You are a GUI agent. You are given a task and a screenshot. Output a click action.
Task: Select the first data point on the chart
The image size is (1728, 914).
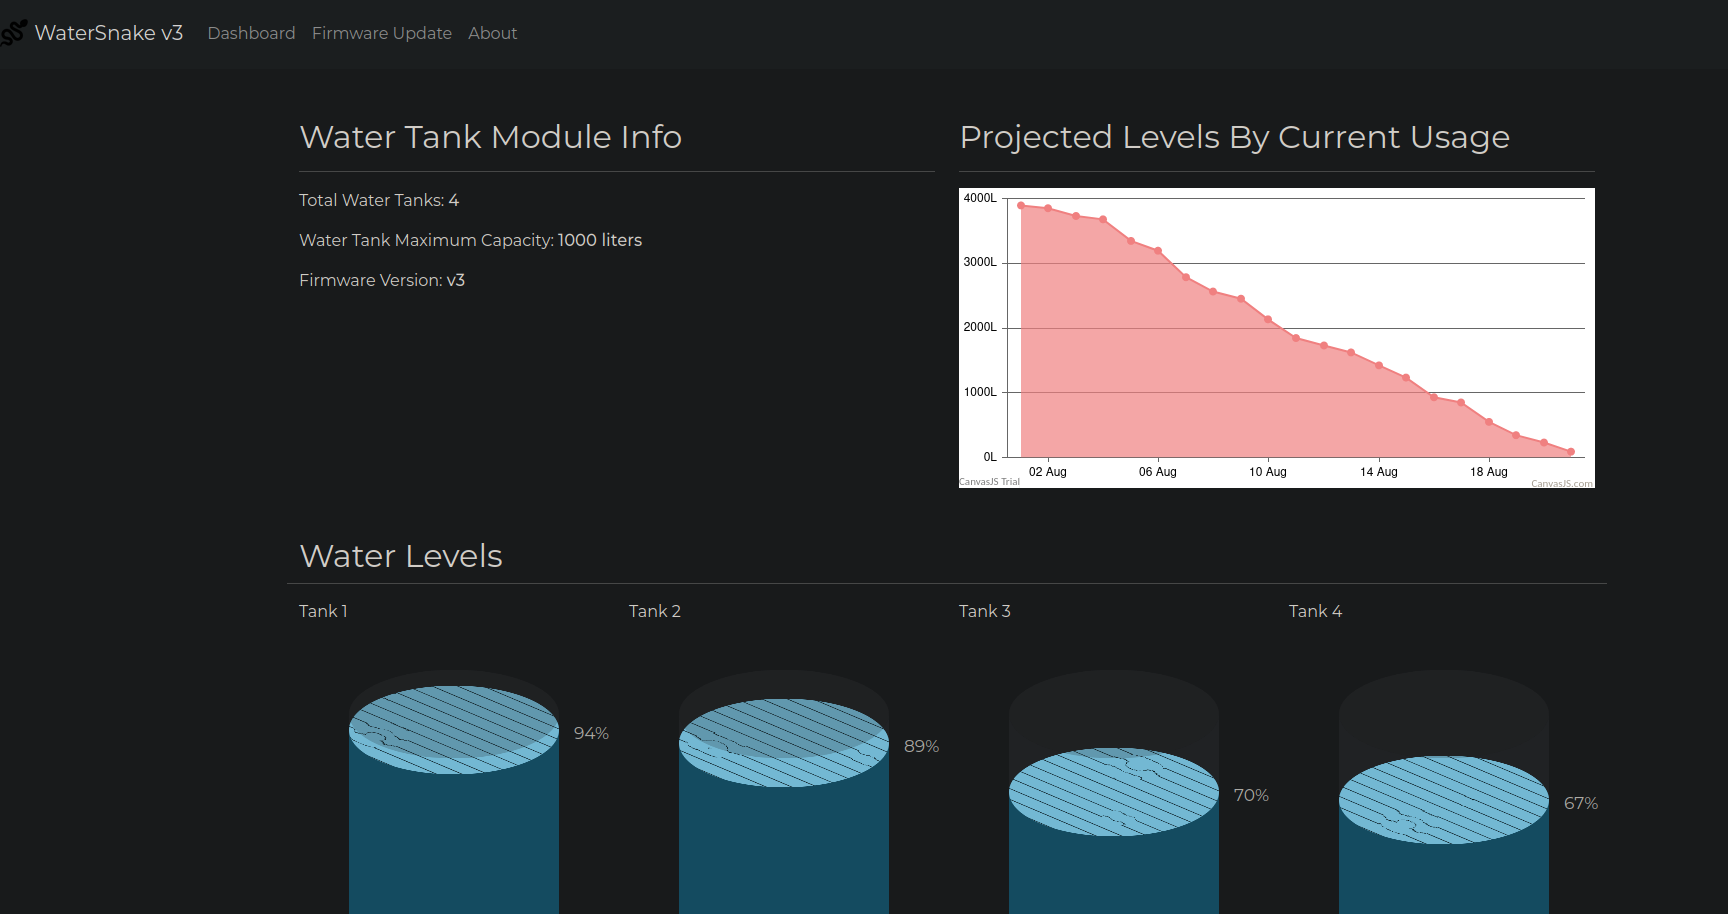coord(1021,206)
